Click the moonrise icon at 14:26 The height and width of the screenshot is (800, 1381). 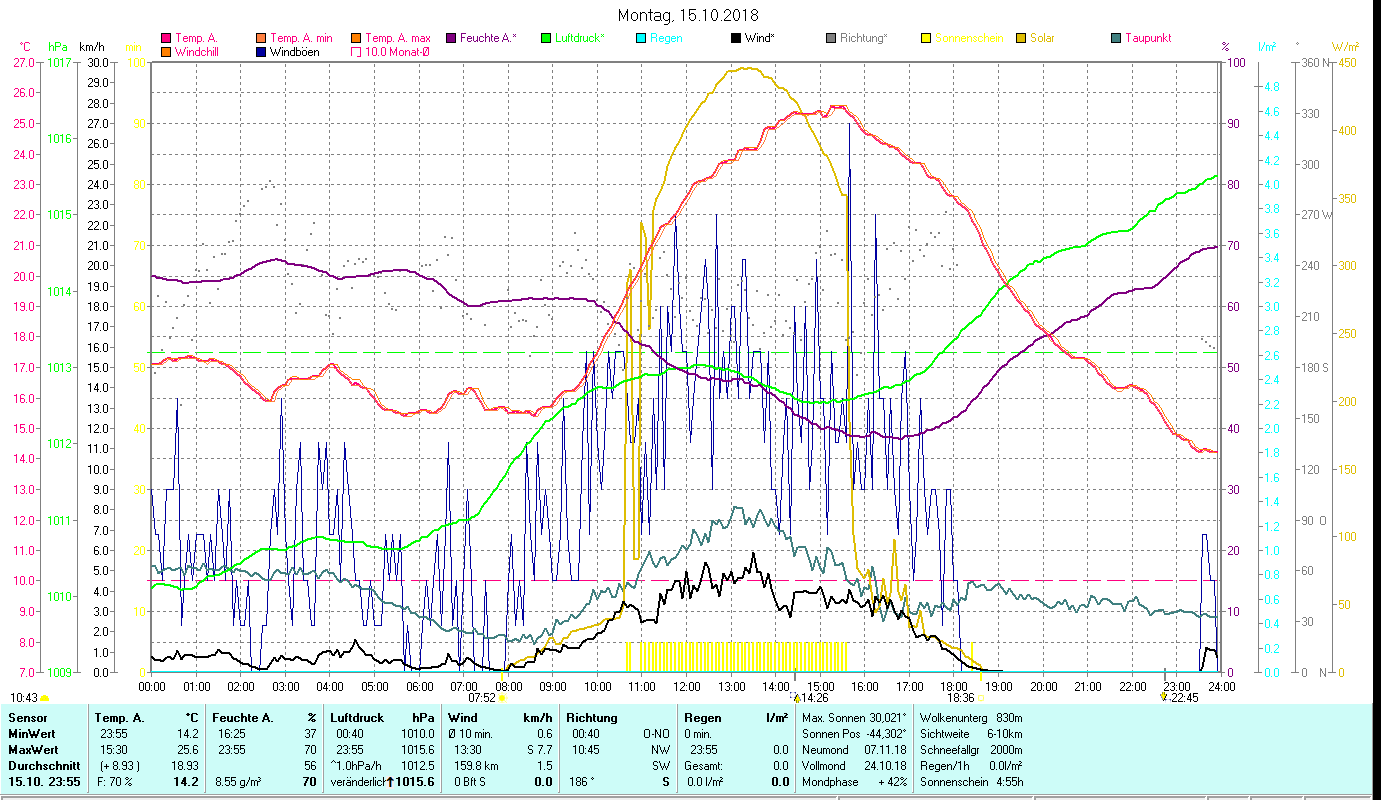[795, 698]
